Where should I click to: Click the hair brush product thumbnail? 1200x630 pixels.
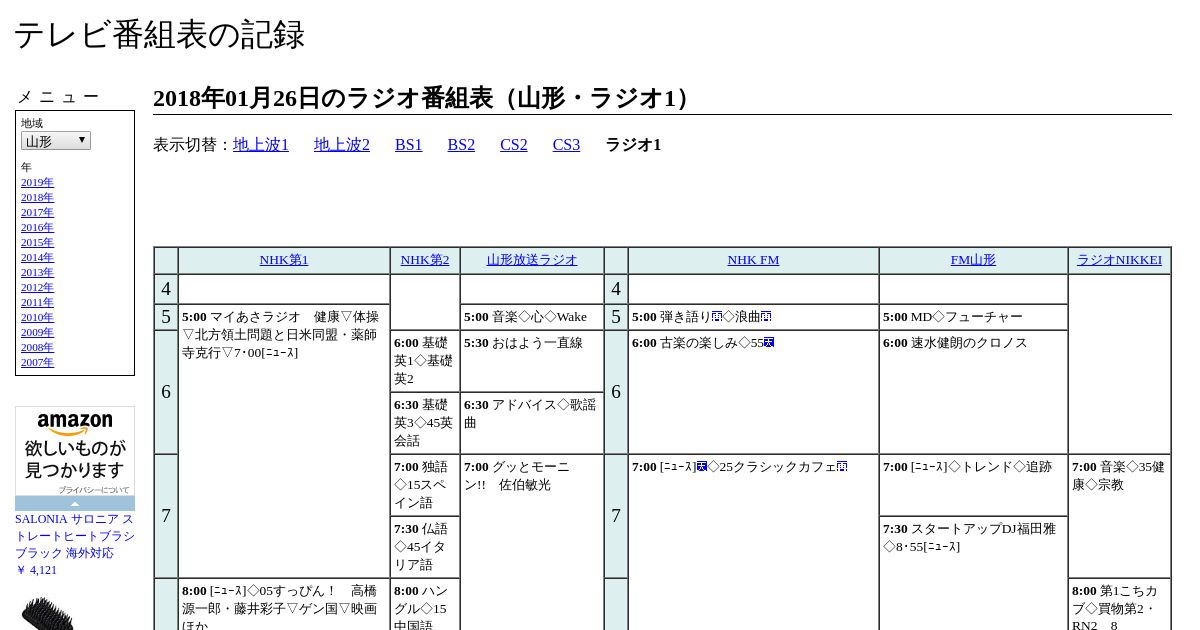click(x=47, y=612)
